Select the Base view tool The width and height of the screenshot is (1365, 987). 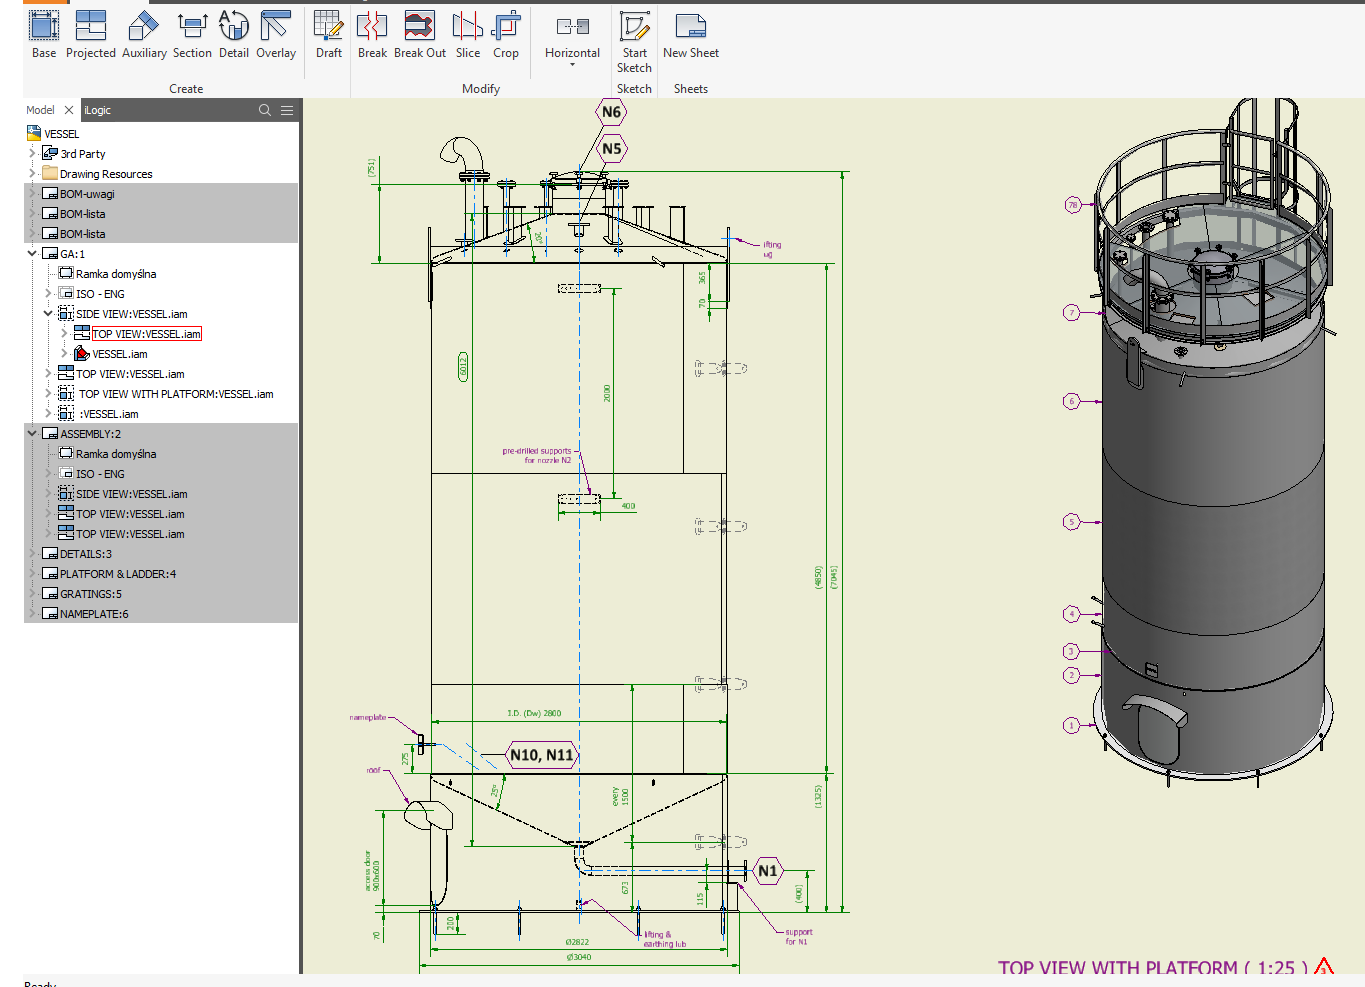point(44,34)
